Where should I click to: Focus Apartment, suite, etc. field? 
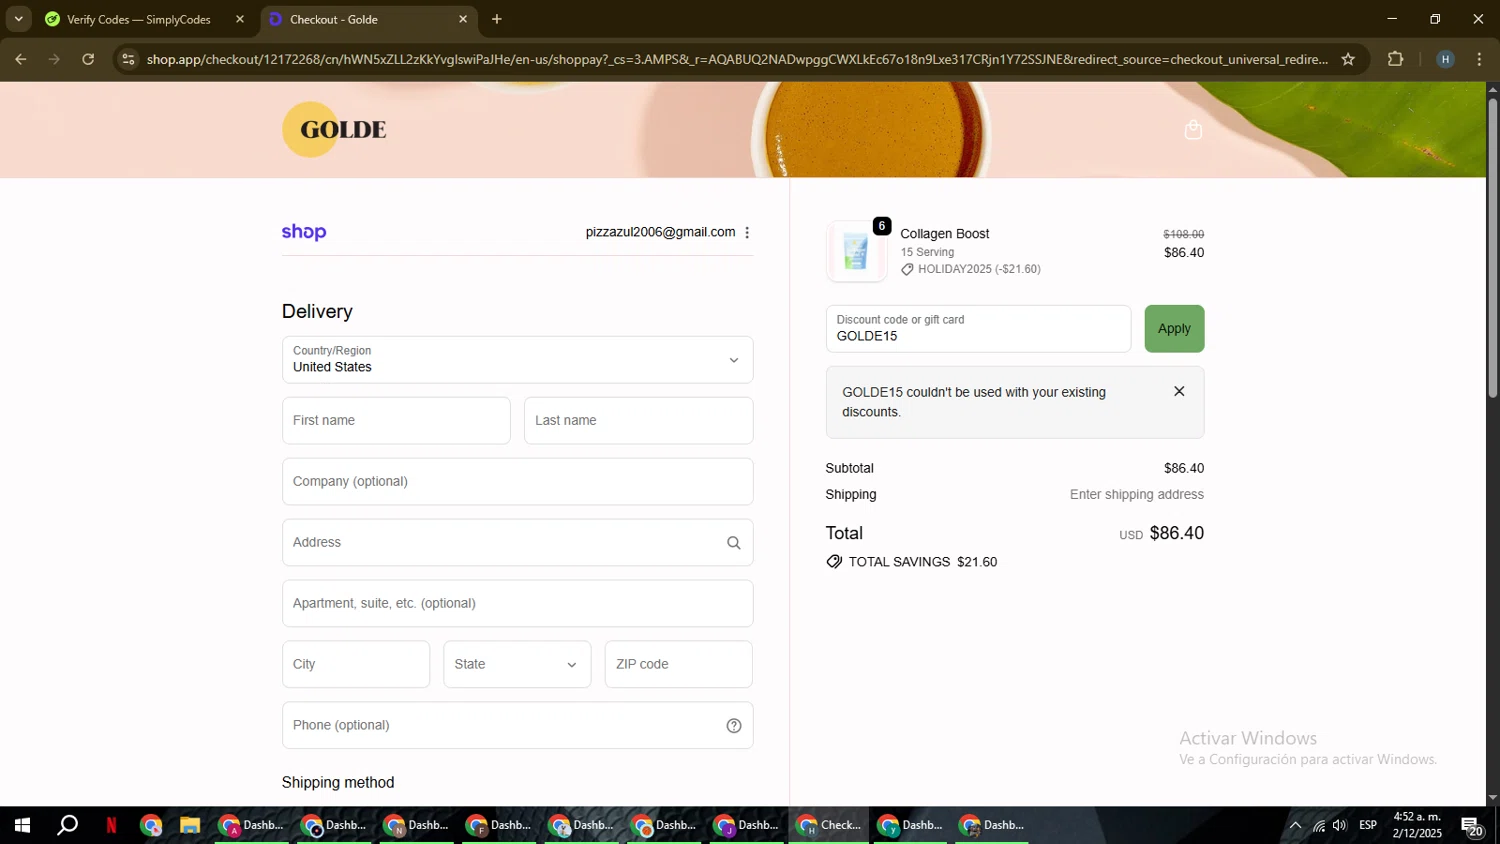(517, 604)
